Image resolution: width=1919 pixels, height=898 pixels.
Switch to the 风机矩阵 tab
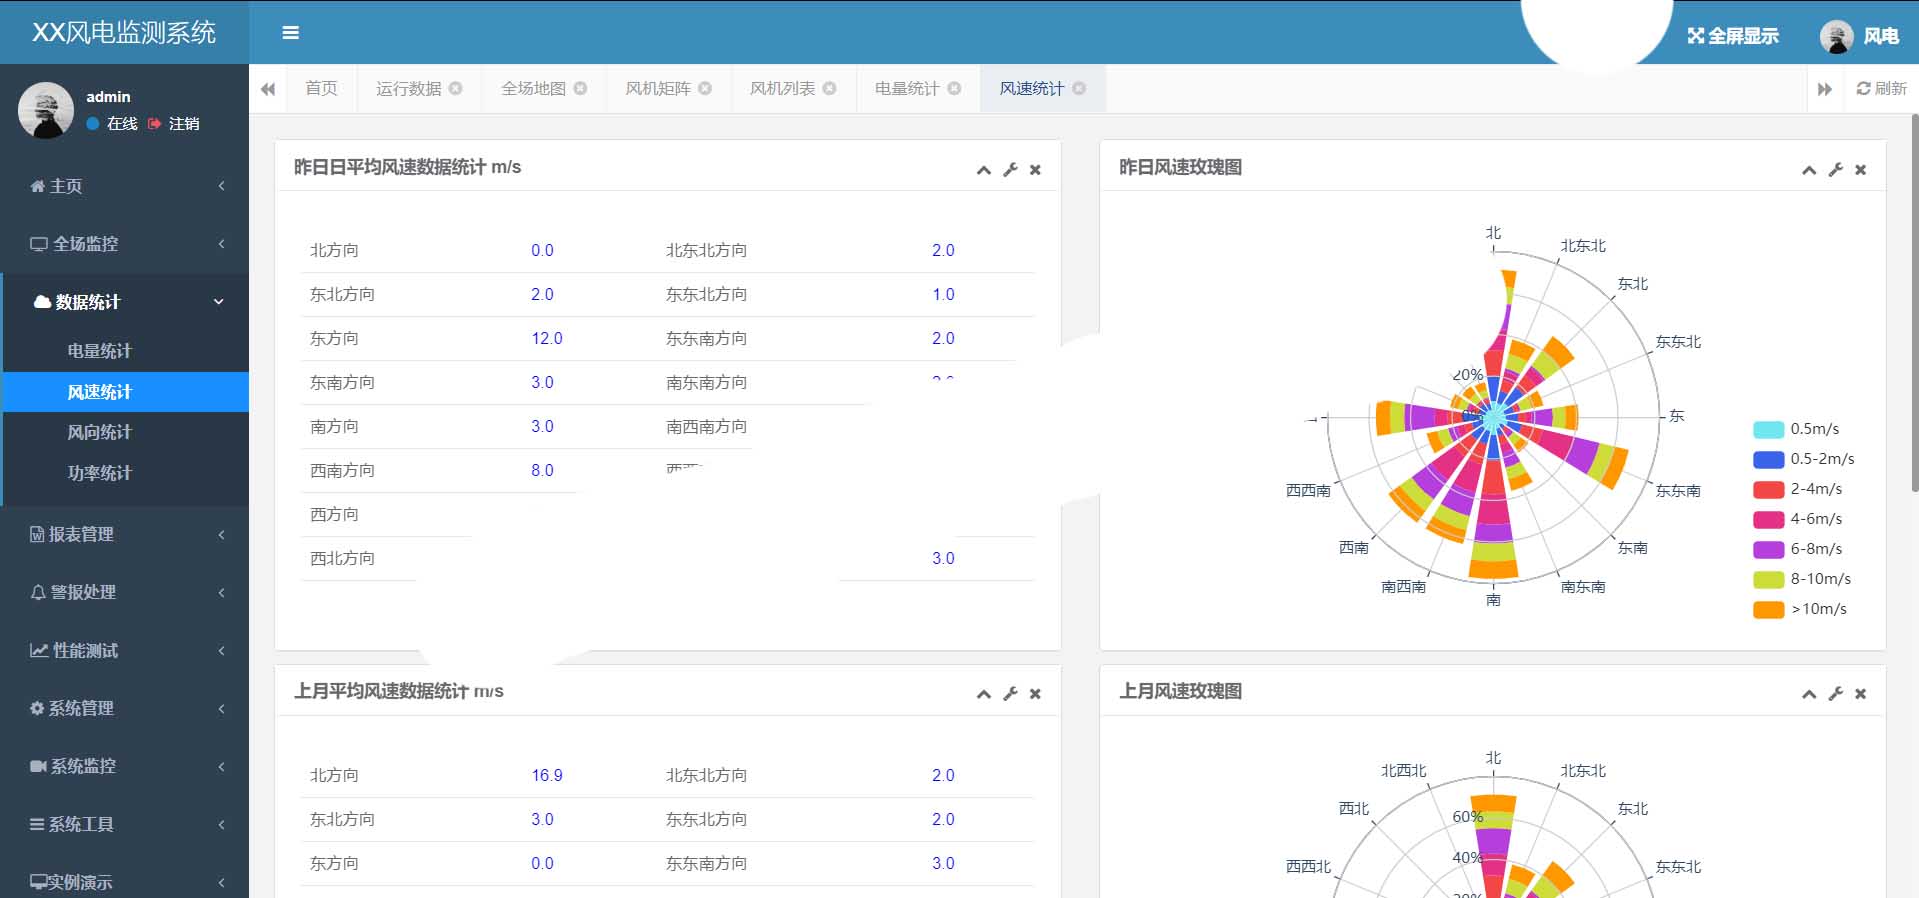point(657,88)
